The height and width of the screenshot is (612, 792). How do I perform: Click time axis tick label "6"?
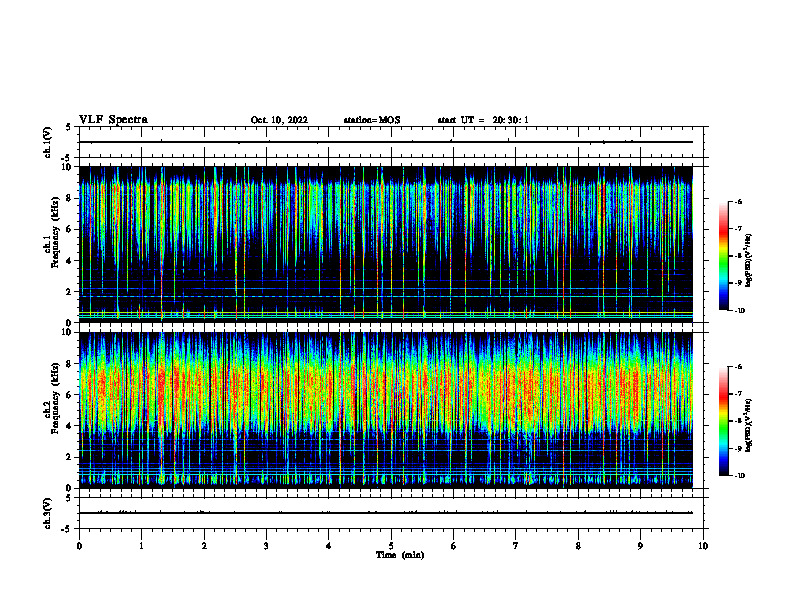coord(454,546)
